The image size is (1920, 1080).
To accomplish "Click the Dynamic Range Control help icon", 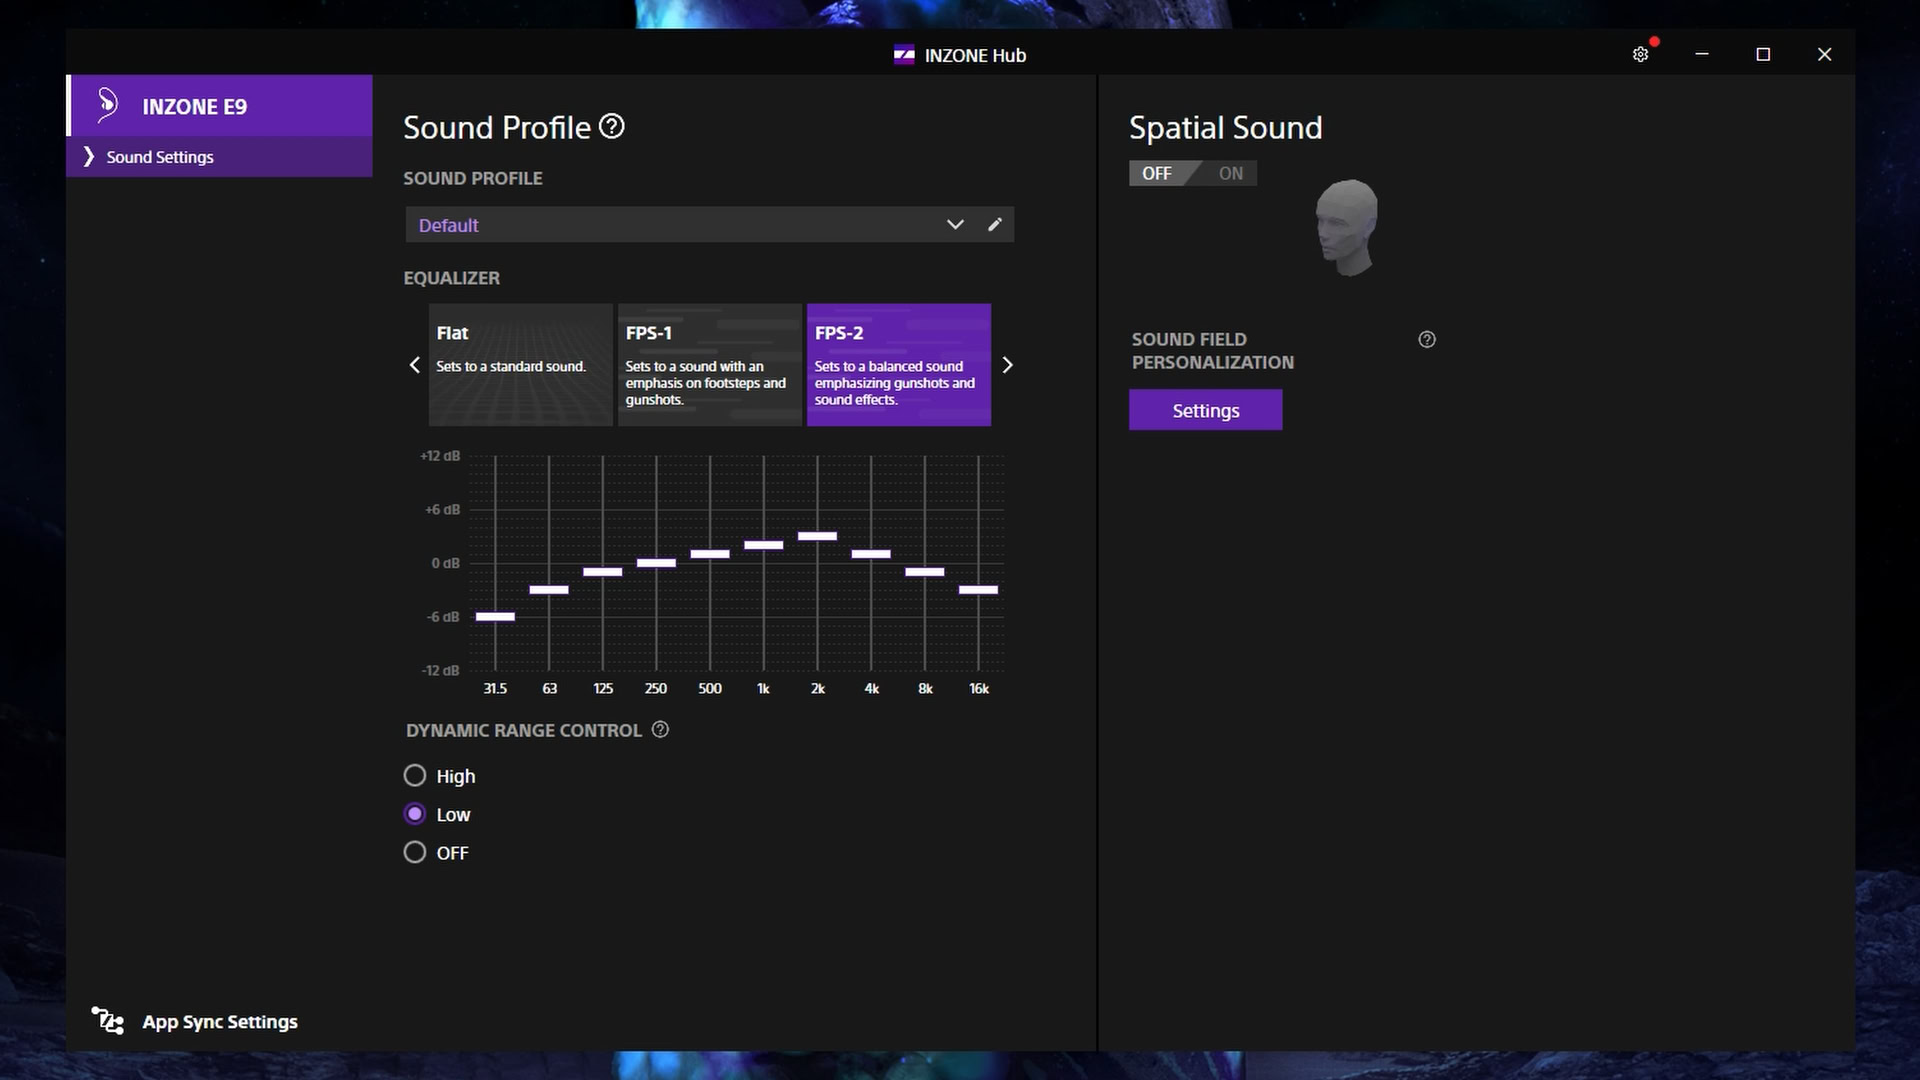I will [x=660, y=730].
